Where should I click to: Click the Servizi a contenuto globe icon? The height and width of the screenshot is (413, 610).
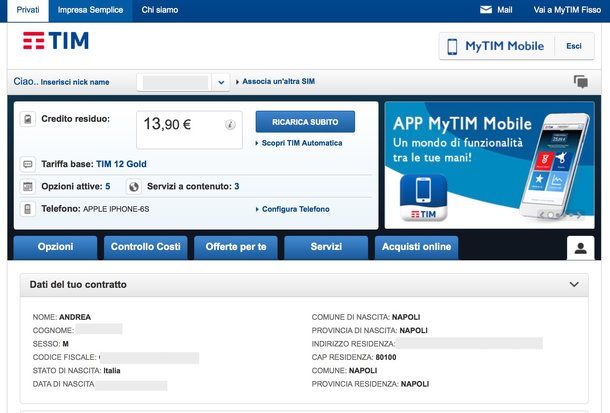(134, 187)
